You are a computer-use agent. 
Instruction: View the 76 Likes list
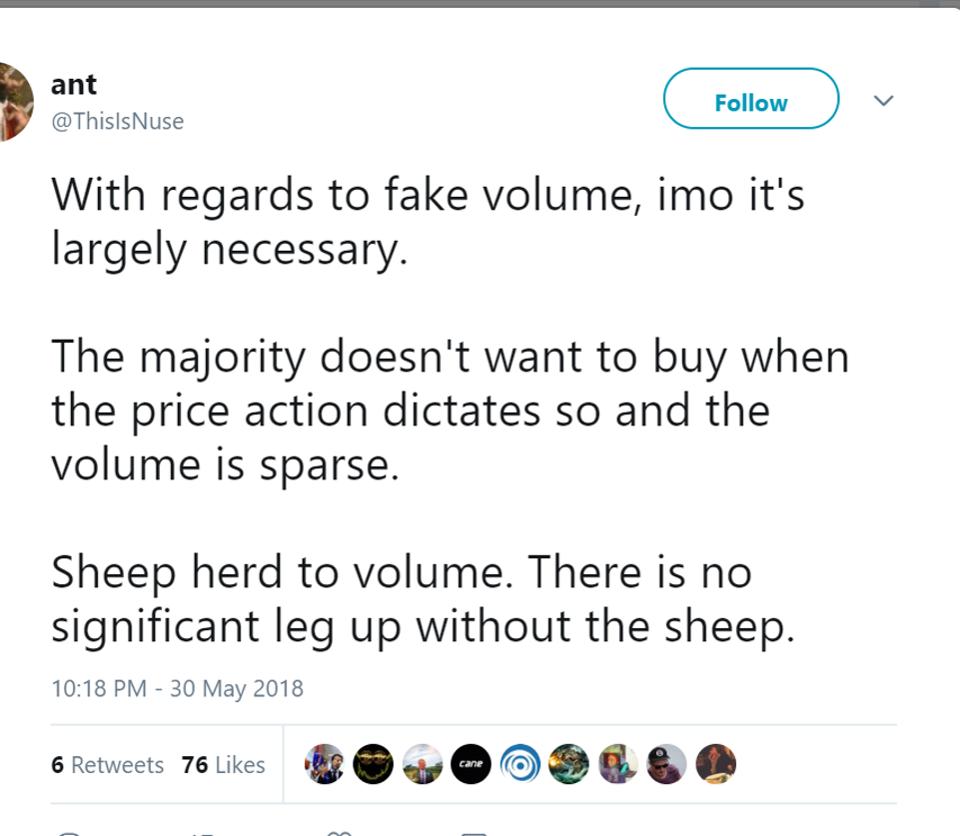[x=223, y=765]
